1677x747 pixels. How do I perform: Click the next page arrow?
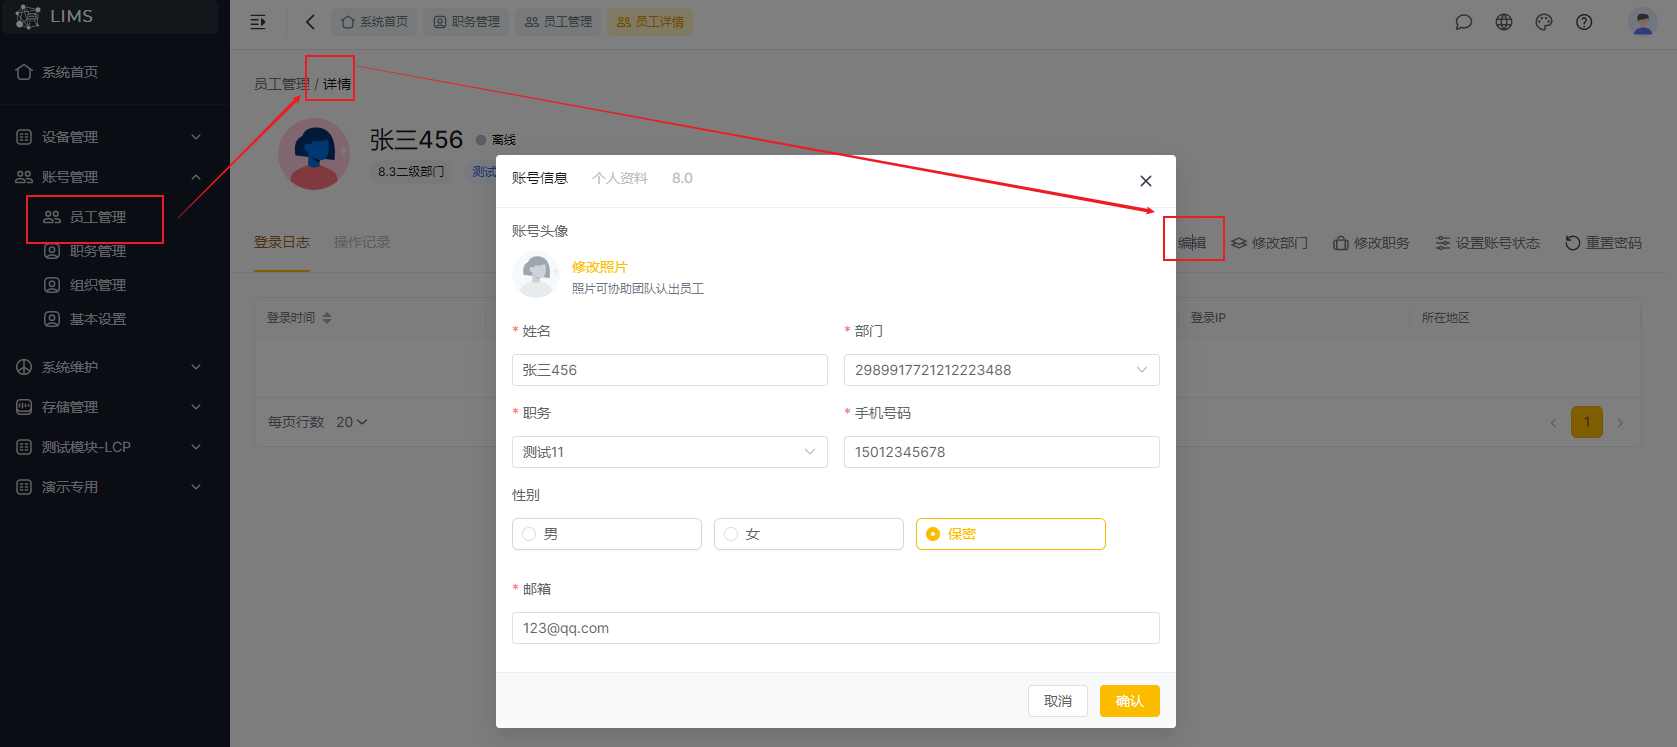(x=1620, y=423)
